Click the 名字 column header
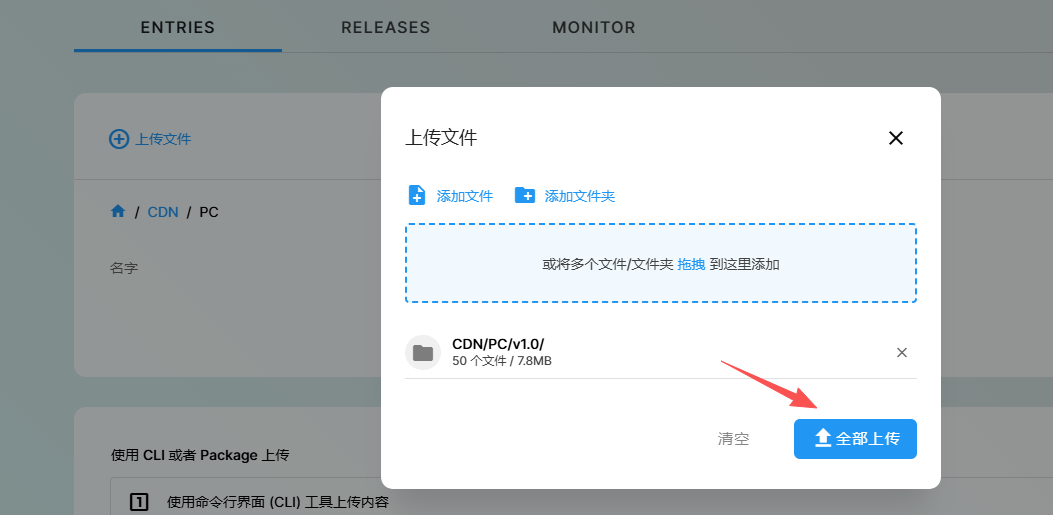 pos(124,268)
